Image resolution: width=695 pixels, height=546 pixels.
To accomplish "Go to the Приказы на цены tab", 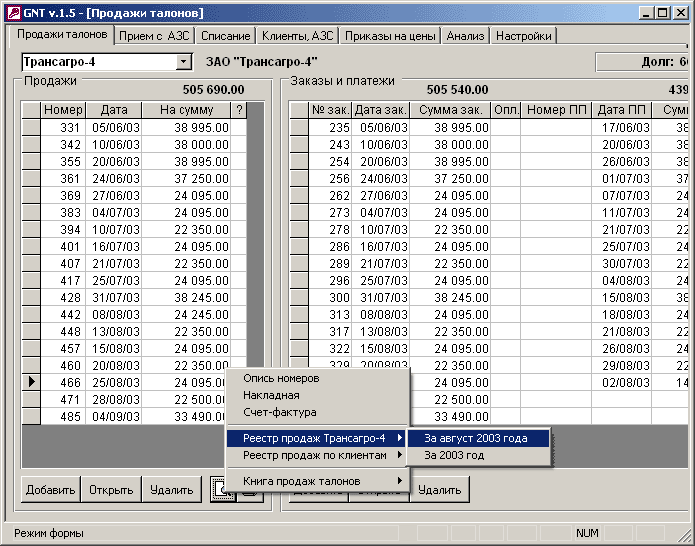I will point(390,36).
